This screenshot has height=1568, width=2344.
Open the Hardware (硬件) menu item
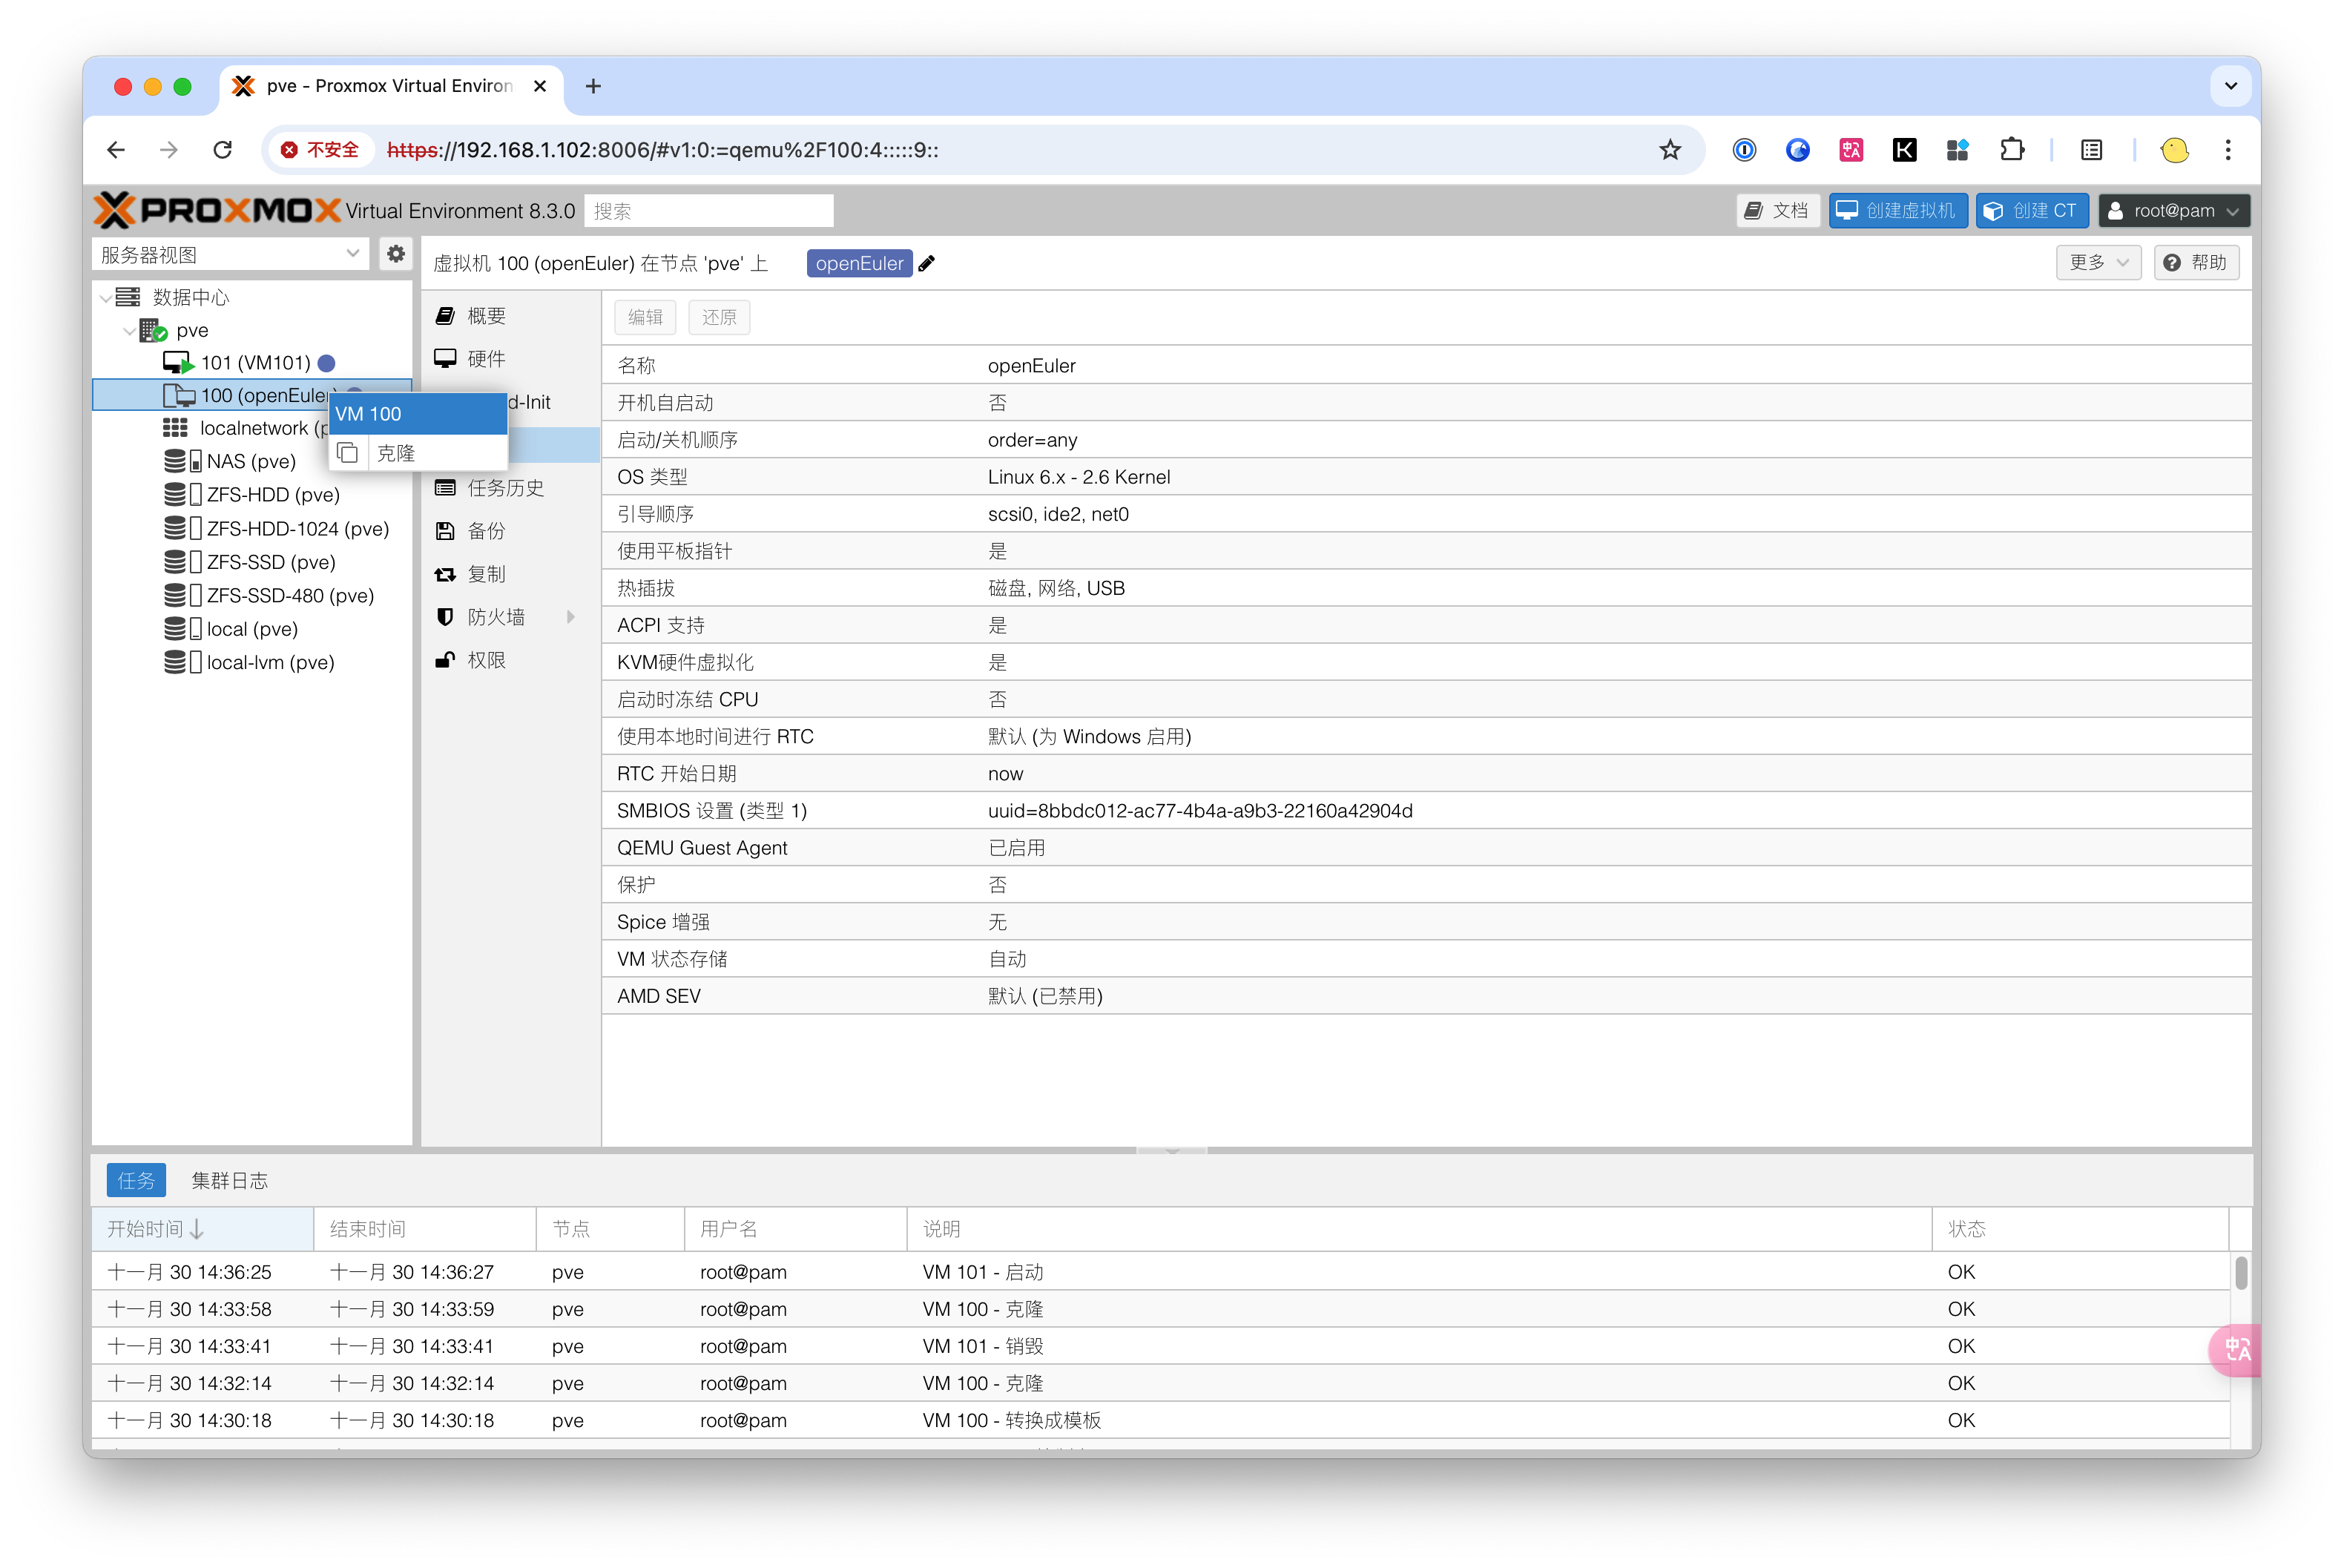tap(510, 359)
